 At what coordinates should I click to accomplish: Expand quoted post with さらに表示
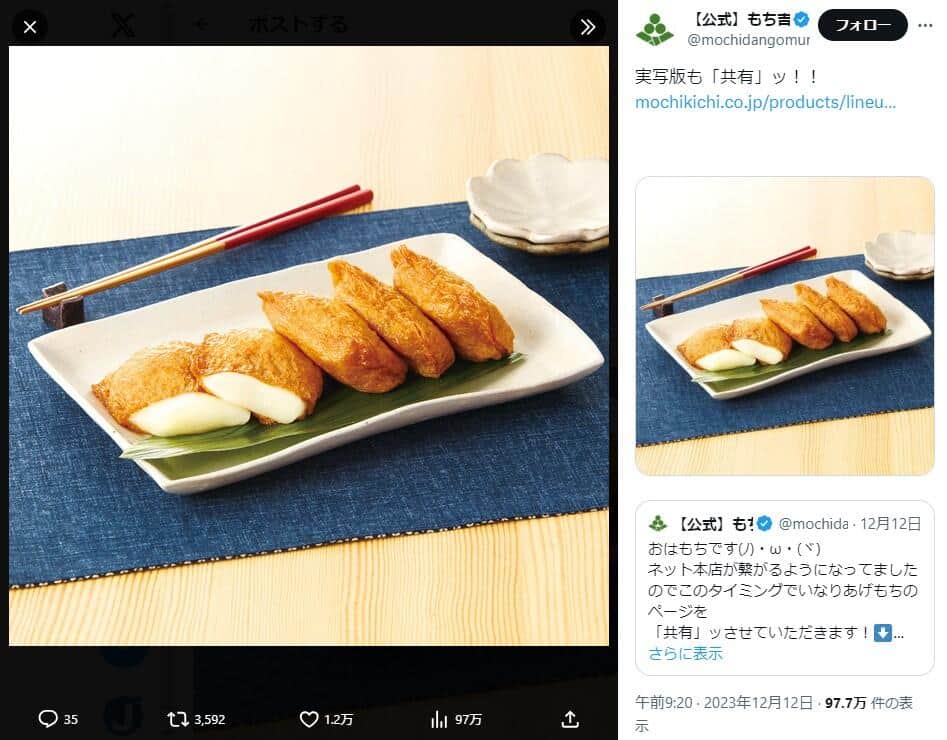[685, 654]
